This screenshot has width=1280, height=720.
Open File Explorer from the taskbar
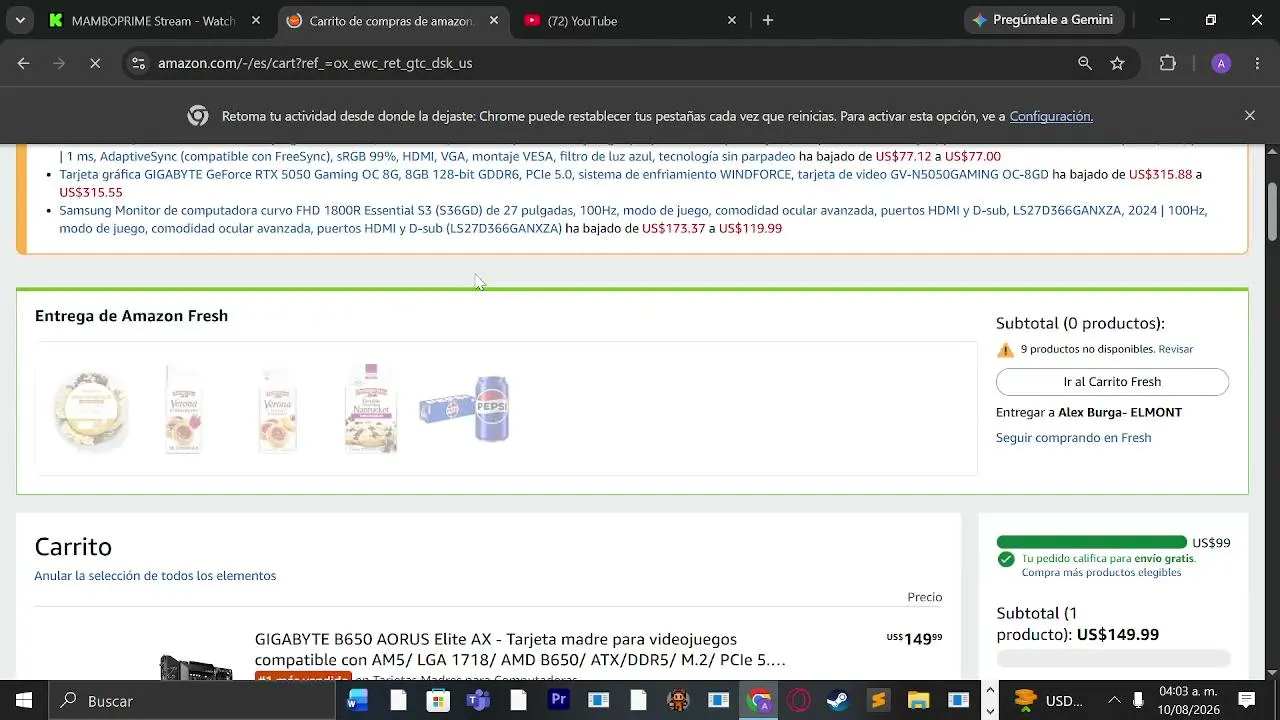coord(918,701)
